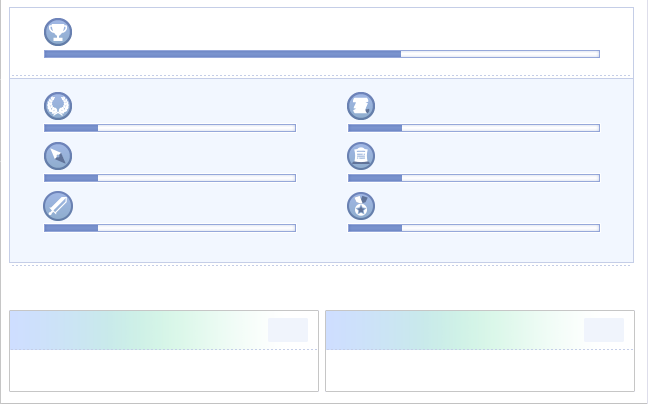Click the progress bar beneath the compass icon
Viewport: 648px width, 404px height.
click(x=170, y=178)
